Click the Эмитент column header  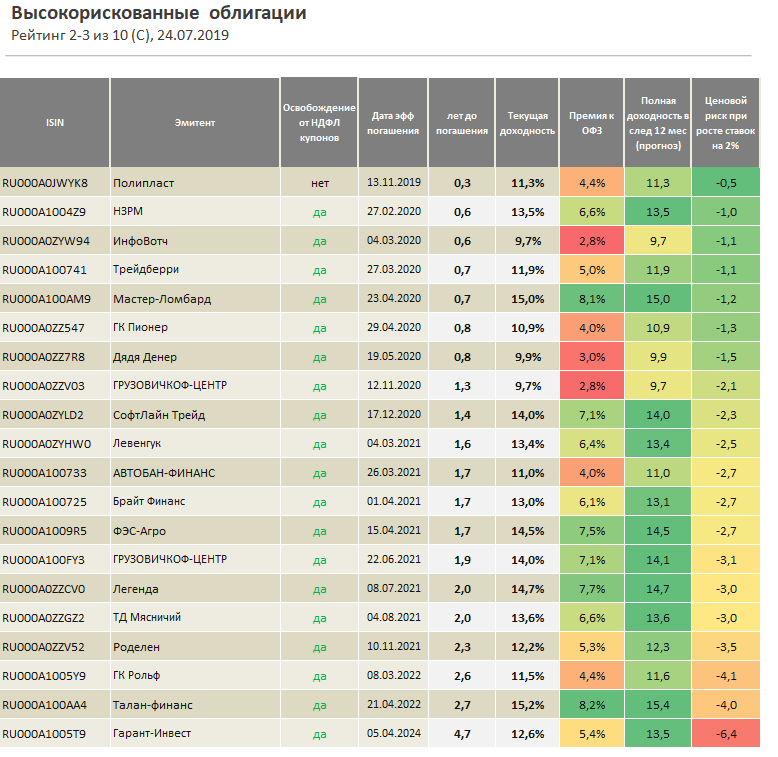point(194,122)
